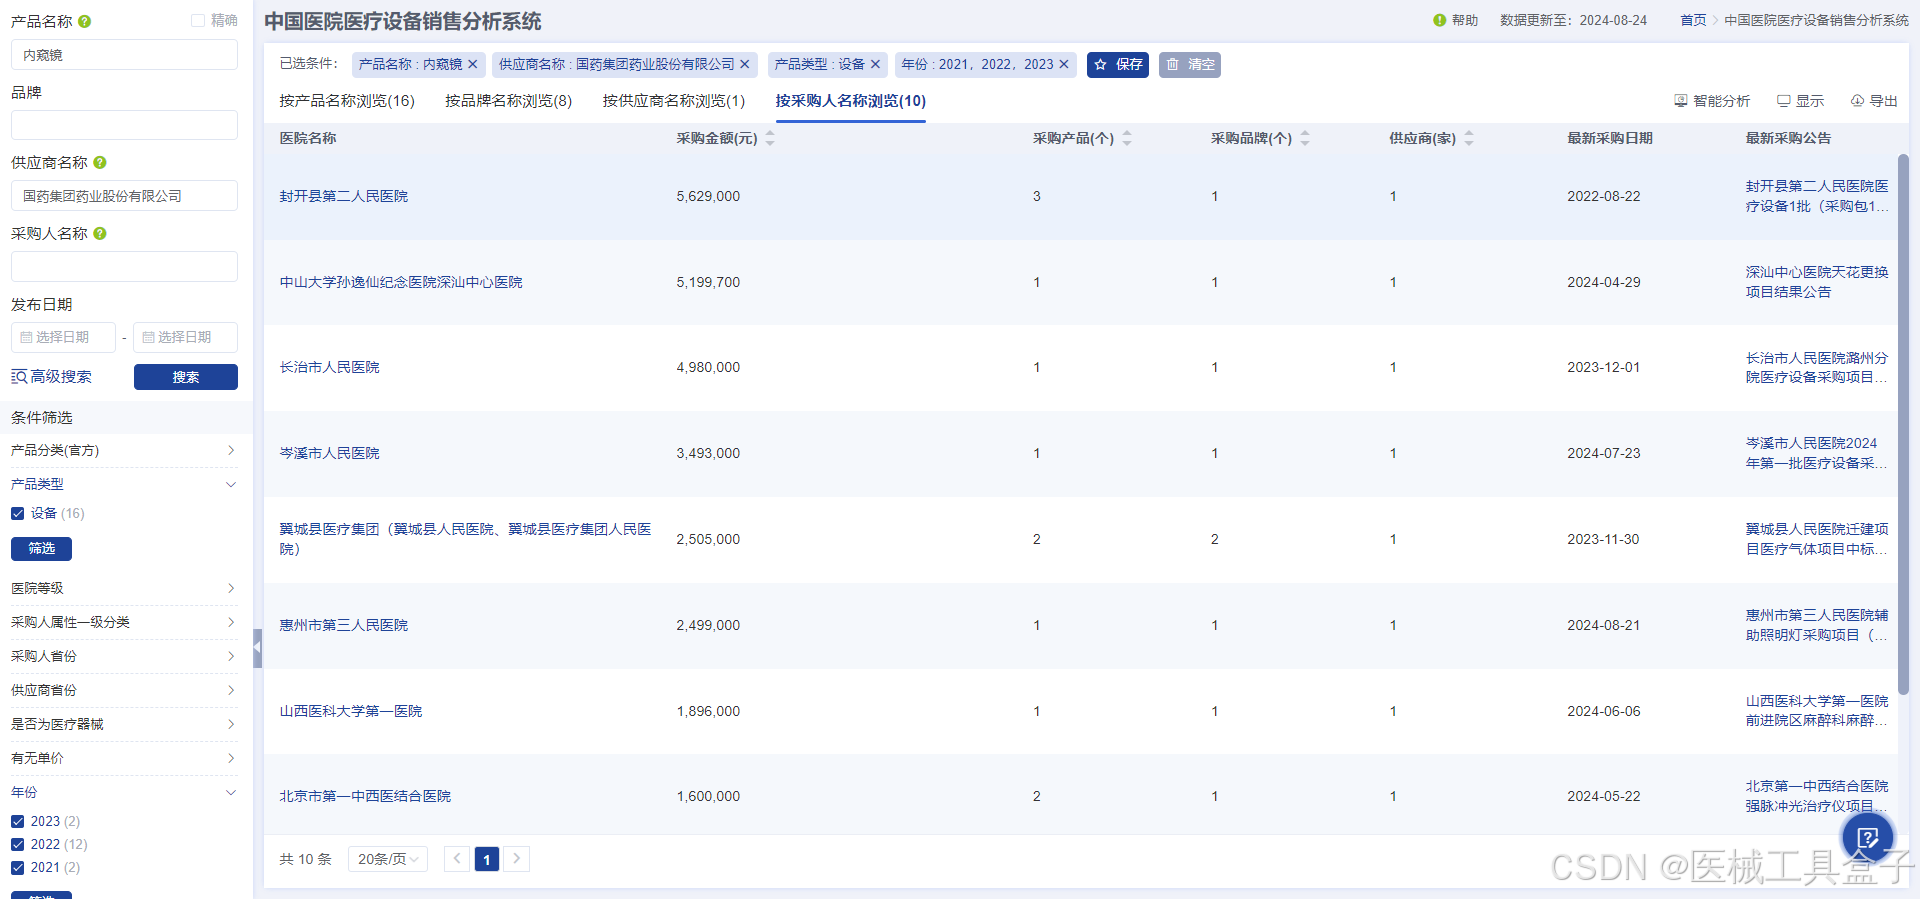Open 北京市第一中西医结合医院 link
Screen dimensions: 1920x899
pyautogui.click(x=365, y=796)
